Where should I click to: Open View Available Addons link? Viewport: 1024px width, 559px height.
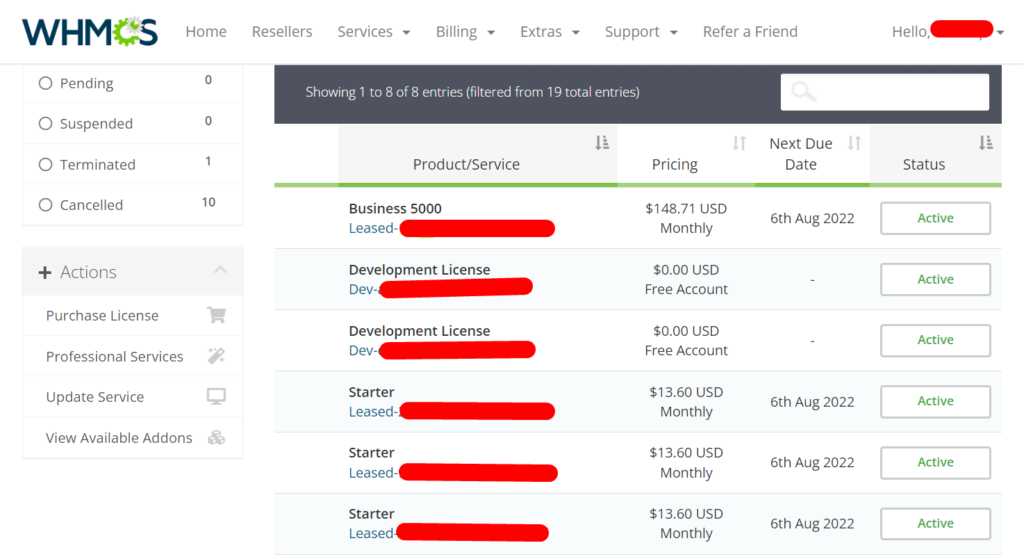[x=119, y=438]
